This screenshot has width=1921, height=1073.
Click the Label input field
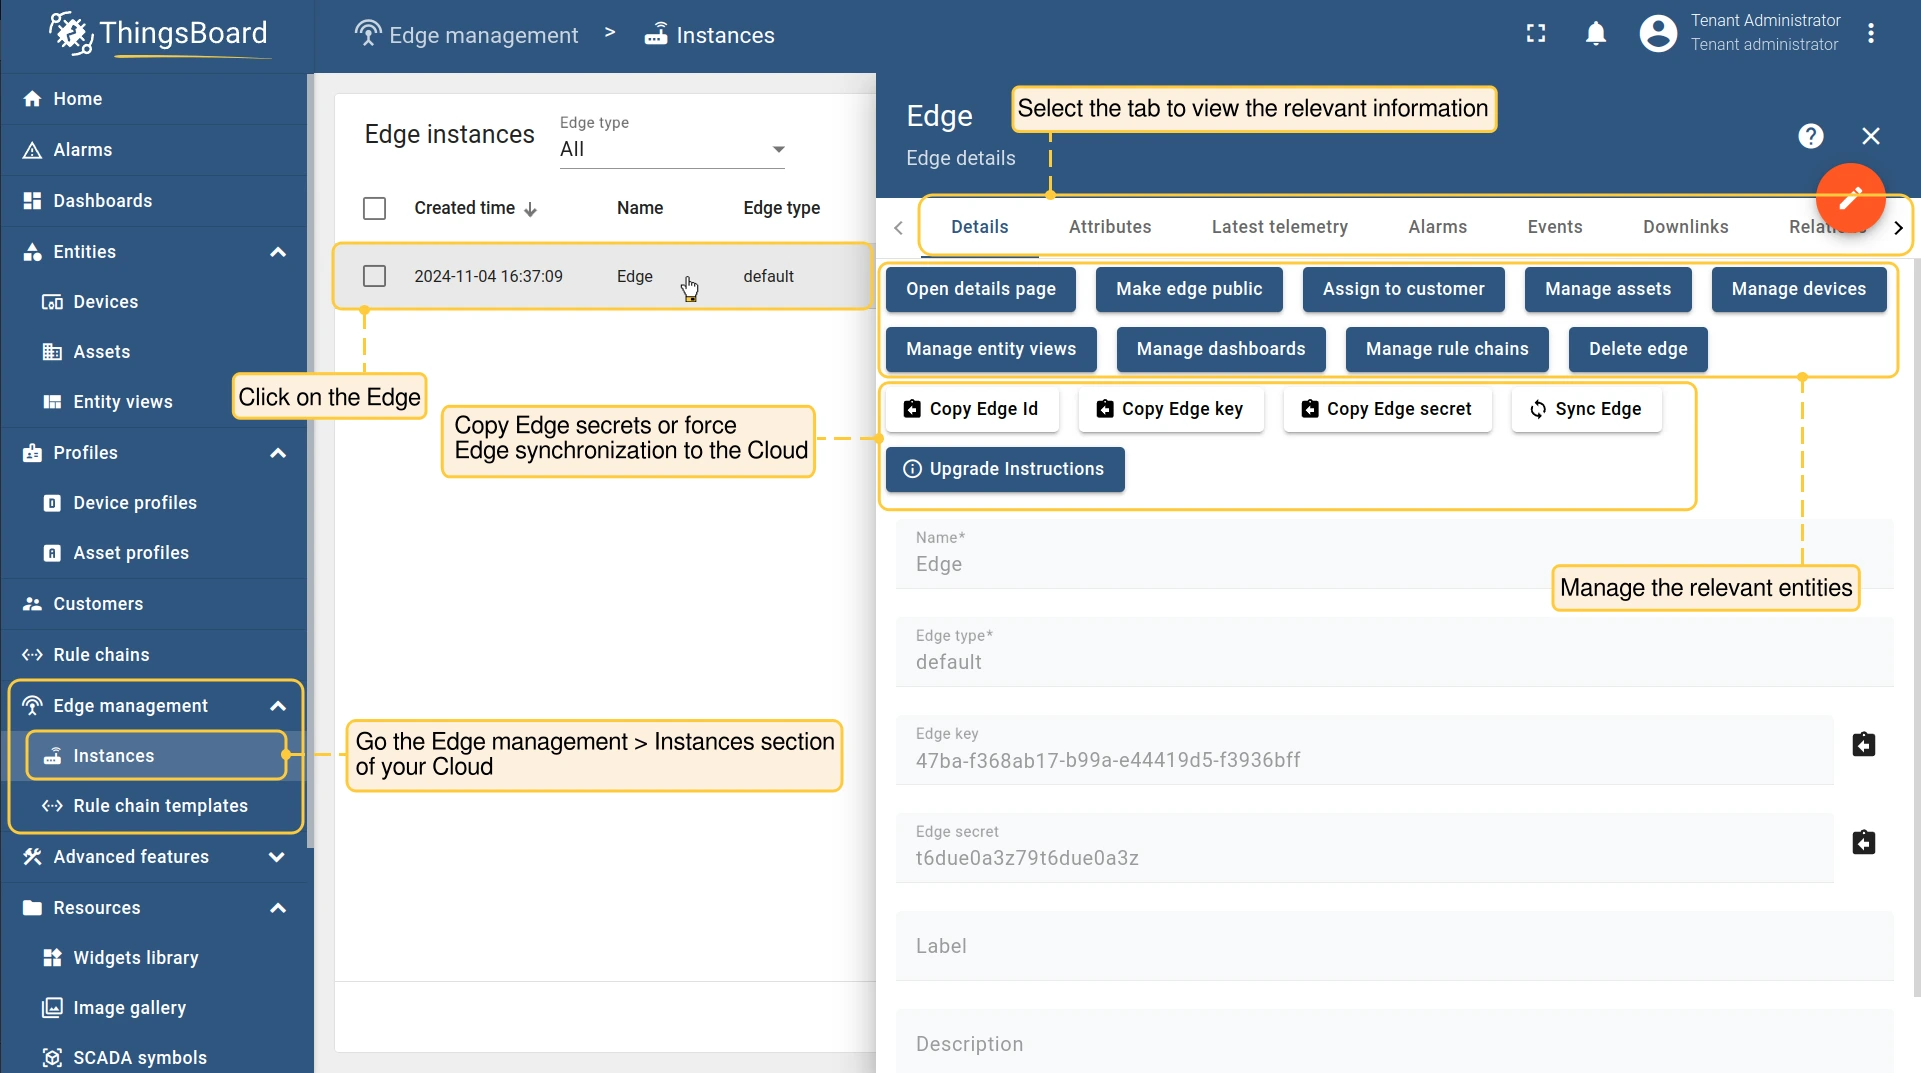(1394, 946)
